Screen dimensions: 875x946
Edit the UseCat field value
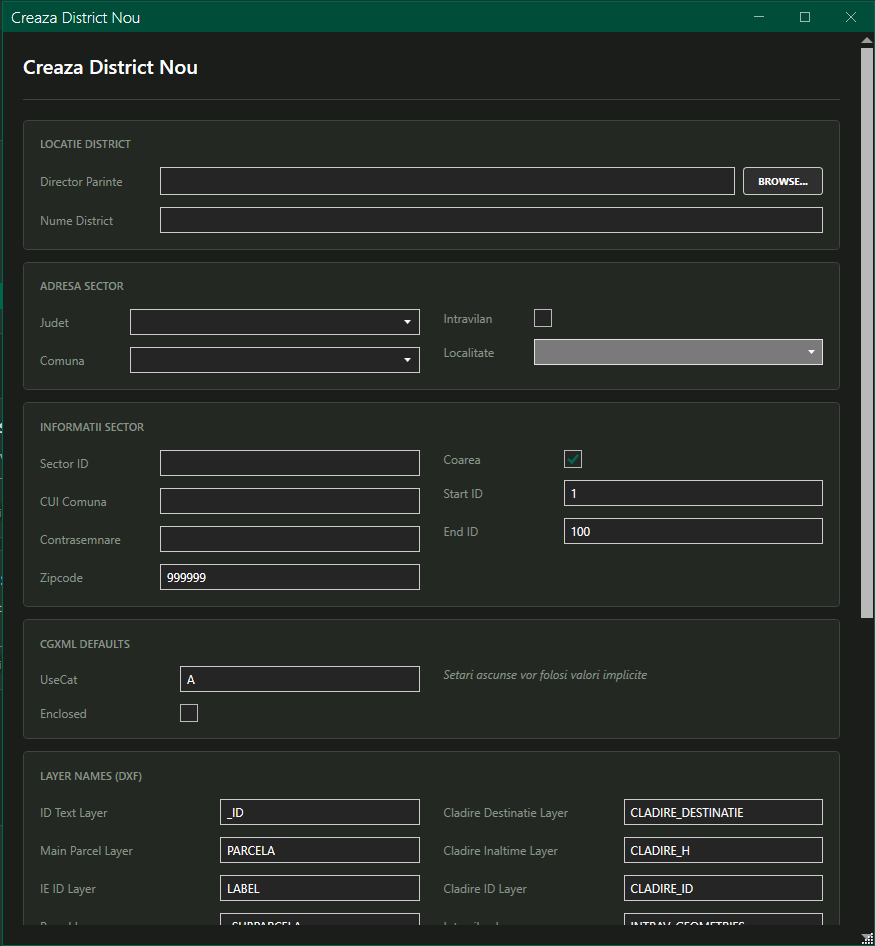click(x=299, y=679)
